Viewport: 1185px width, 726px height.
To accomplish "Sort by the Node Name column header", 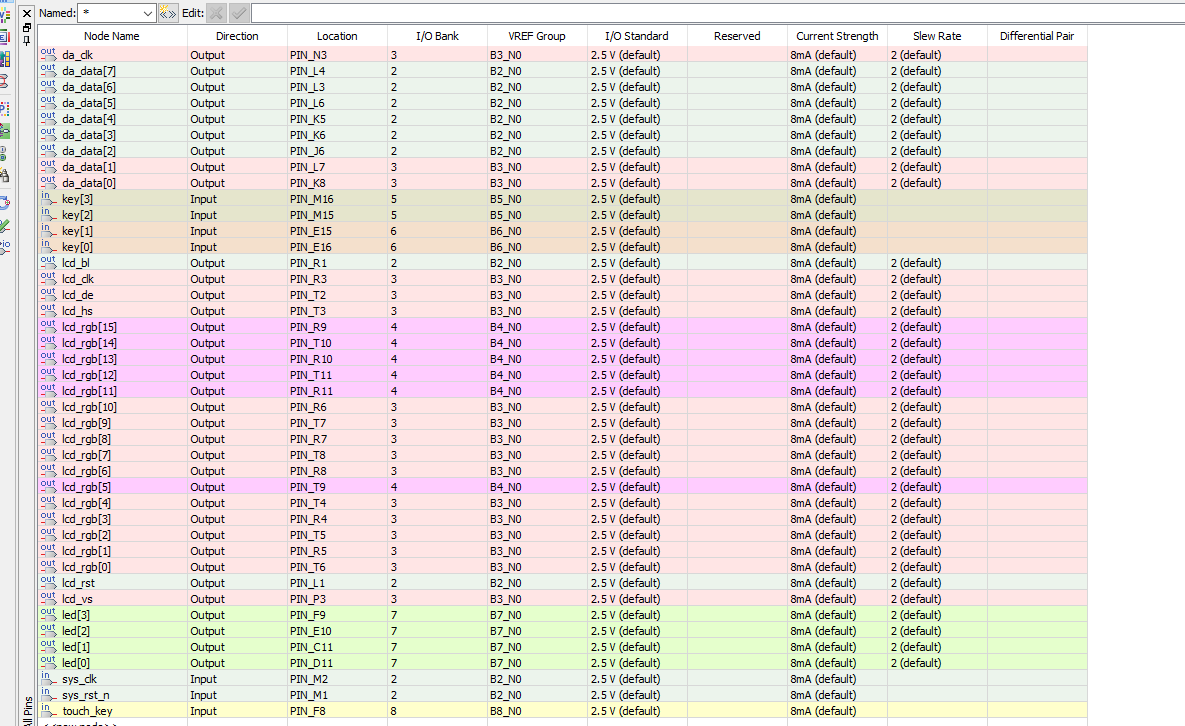I will (112, 36).
